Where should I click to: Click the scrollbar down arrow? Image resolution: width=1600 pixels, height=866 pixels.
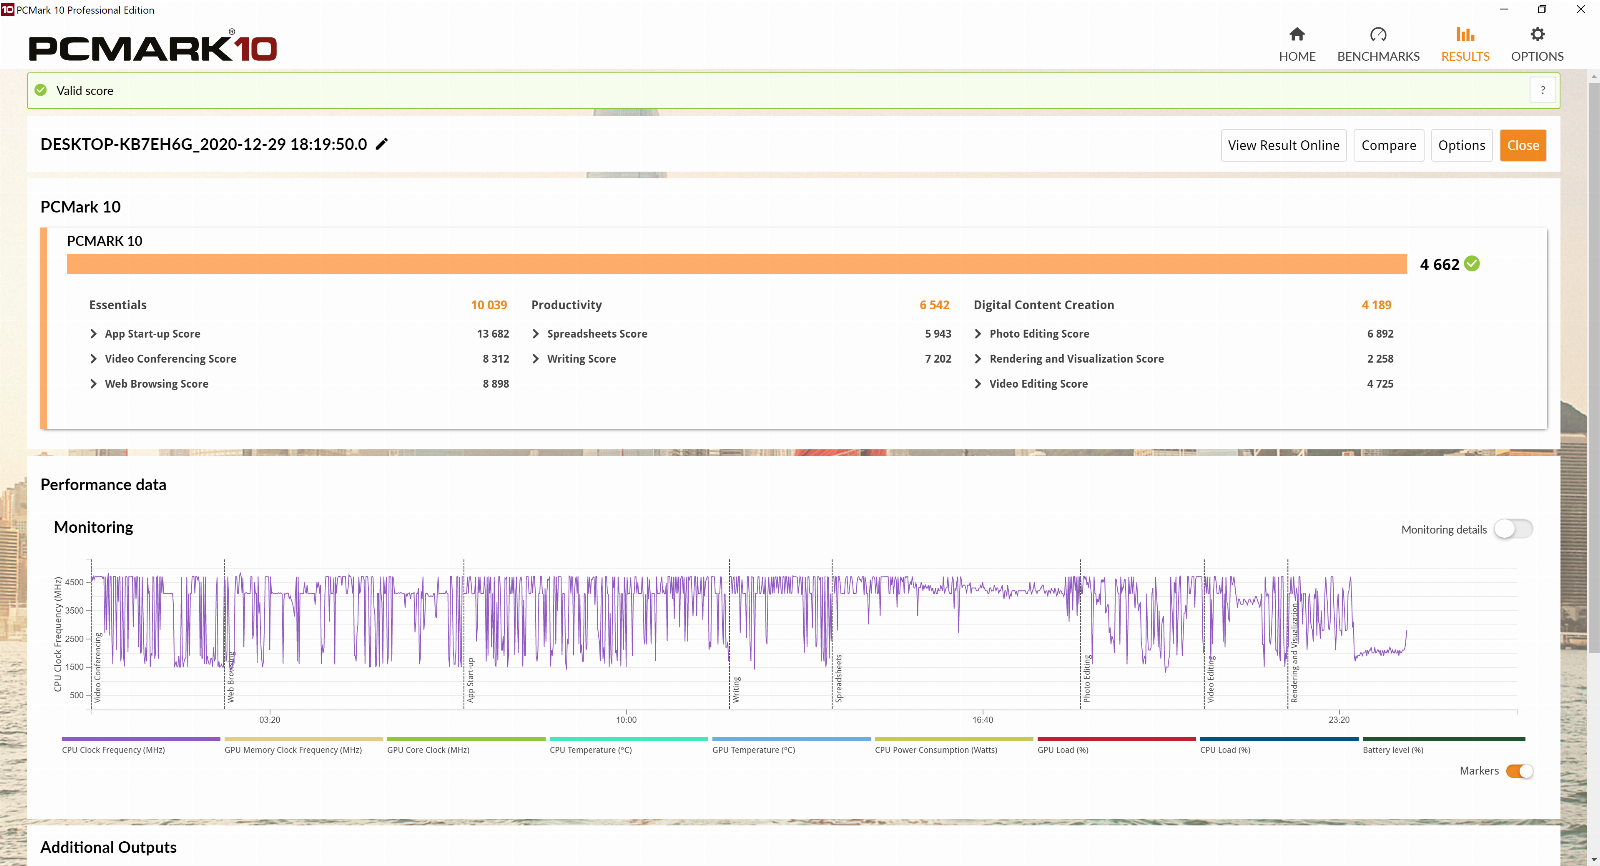click(1594, 859)
